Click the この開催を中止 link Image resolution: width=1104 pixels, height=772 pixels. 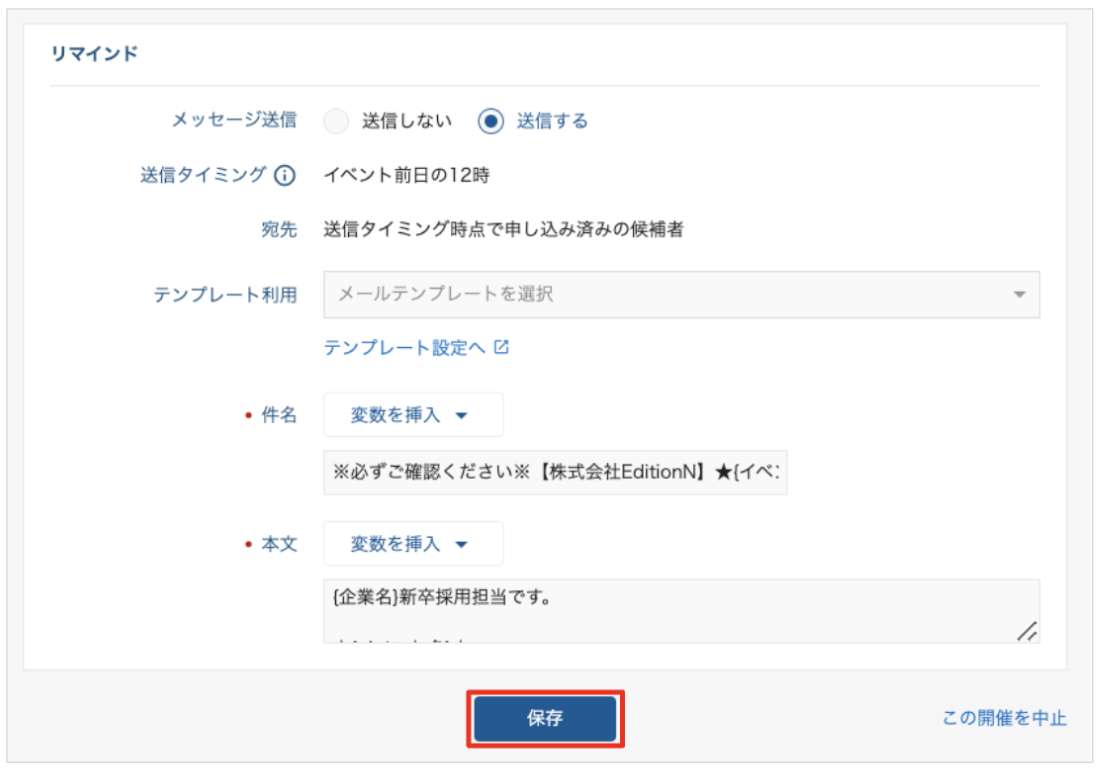coord(1004,718)
